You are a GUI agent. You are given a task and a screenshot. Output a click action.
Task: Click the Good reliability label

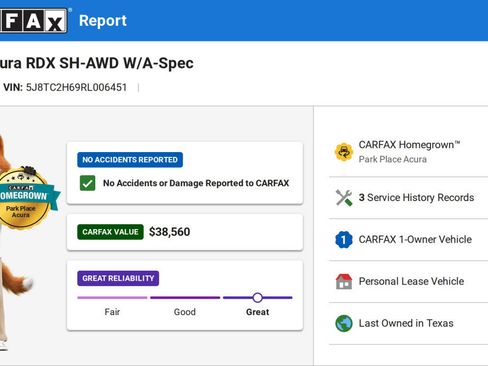[185, 312]
